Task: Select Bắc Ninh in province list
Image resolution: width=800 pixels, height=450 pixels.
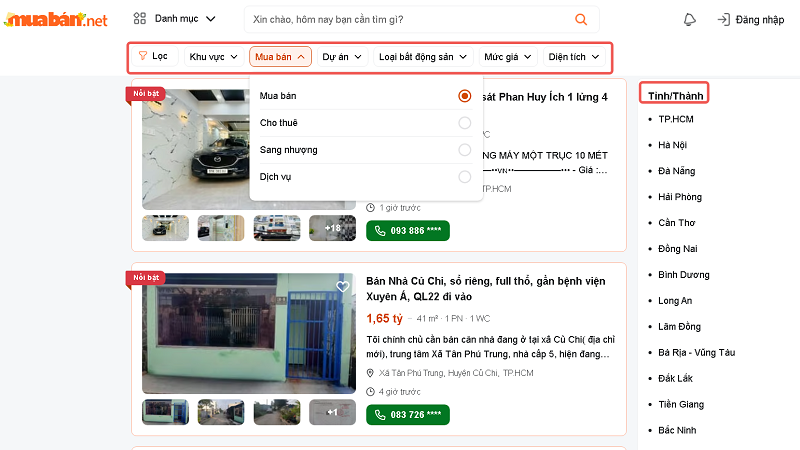Action: (x=677, y=431)
